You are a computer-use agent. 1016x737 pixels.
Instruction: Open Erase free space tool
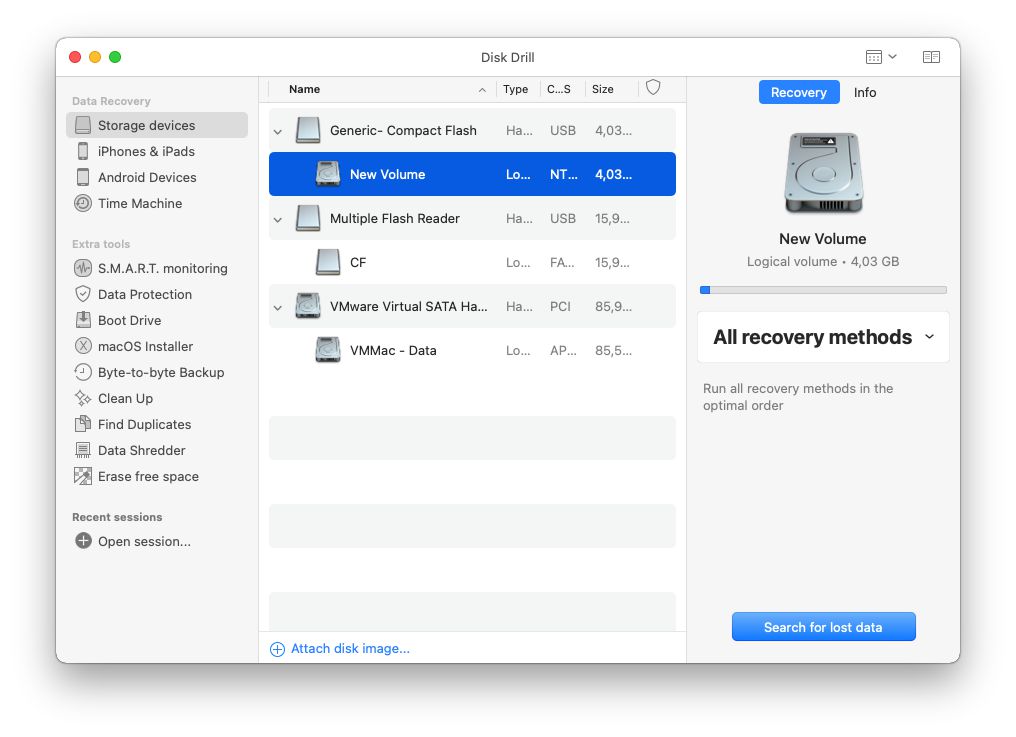(x=148, y=476)
